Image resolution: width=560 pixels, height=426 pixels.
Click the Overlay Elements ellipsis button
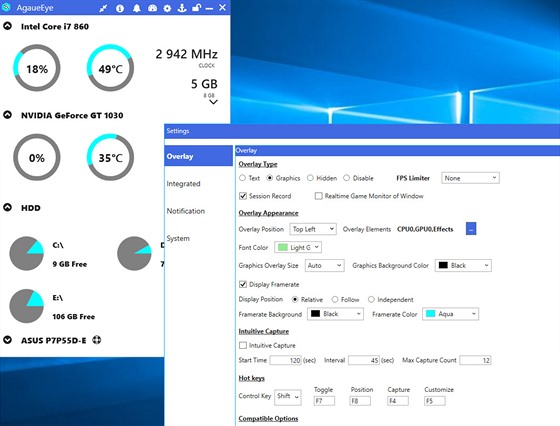click(x=471, y=229)
